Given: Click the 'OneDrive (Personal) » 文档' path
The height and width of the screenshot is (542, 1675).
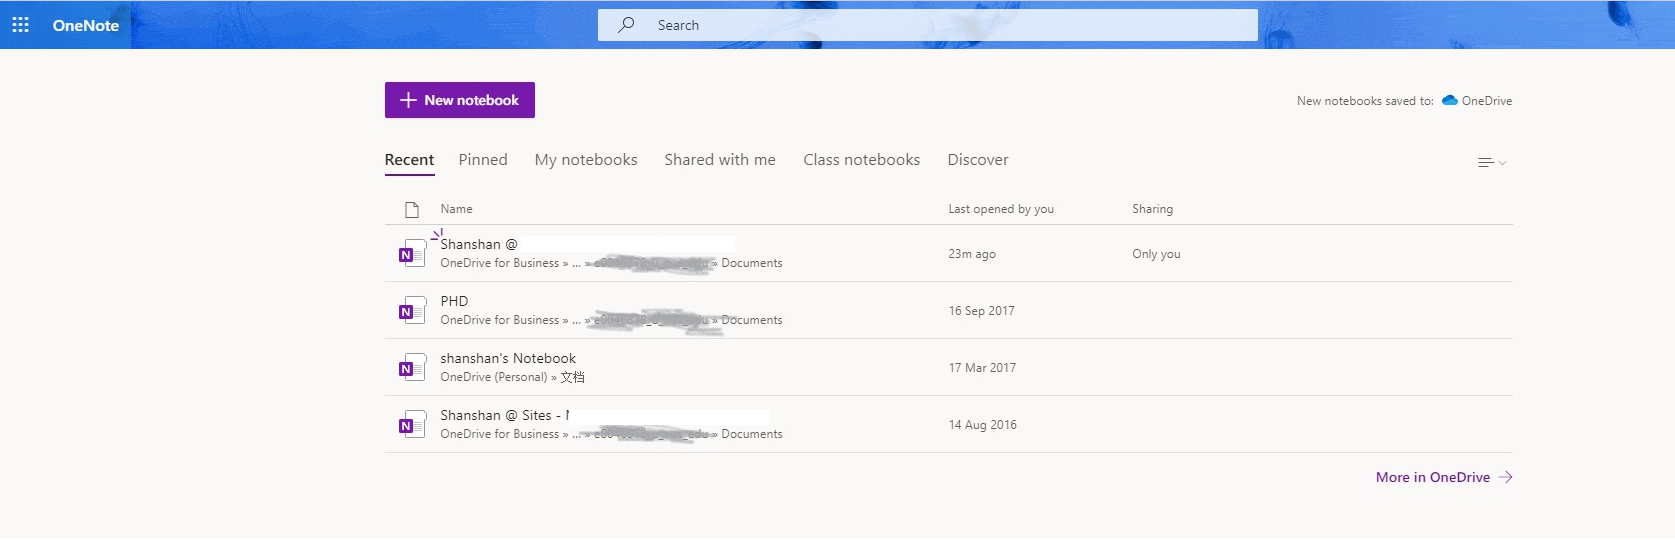Looking at the screenshot, I should (512, 377).
